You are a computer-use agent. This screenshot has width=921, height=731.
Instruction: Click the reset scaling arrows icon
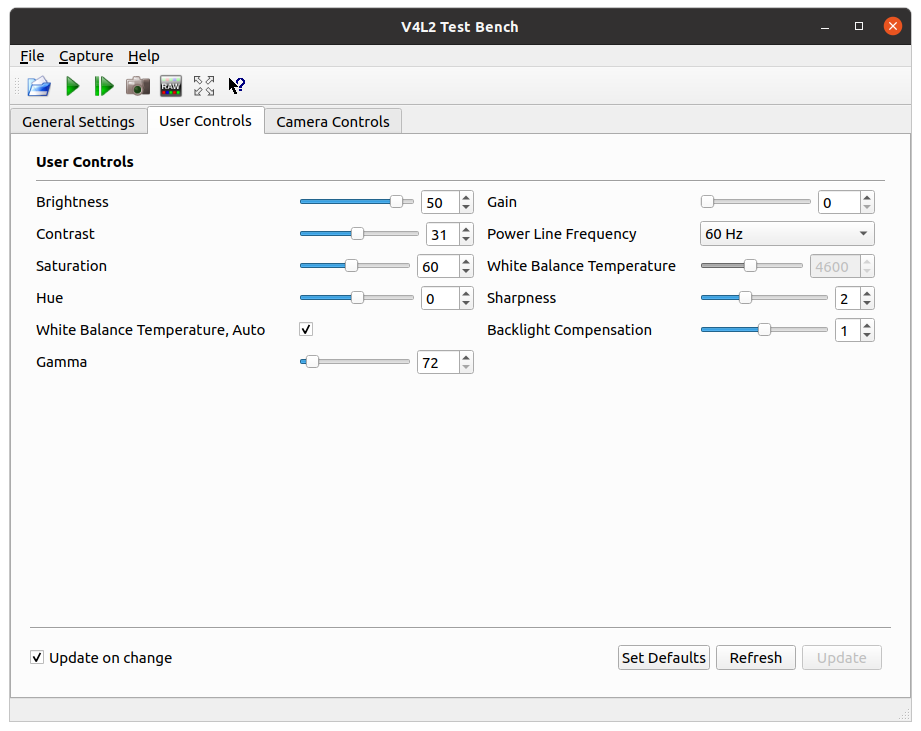pos(204,86)
